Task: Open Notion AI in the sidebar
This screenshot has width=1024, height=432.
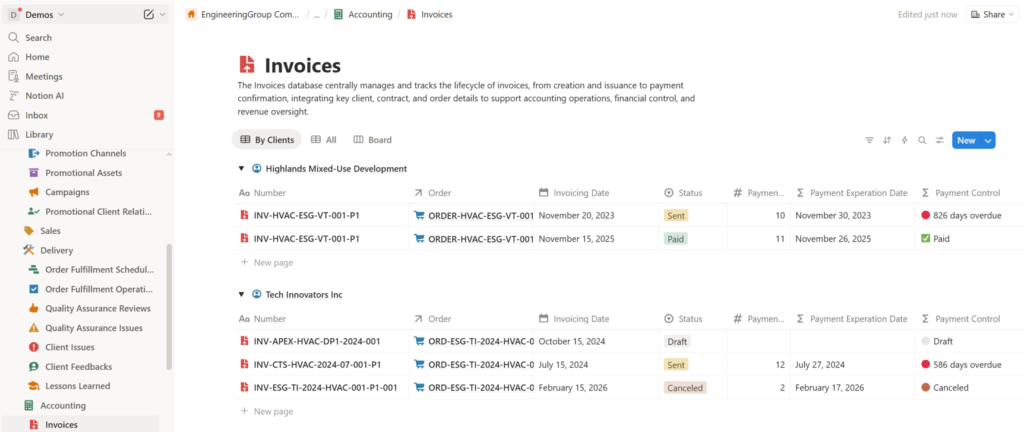Action: [x=45, y=96]
